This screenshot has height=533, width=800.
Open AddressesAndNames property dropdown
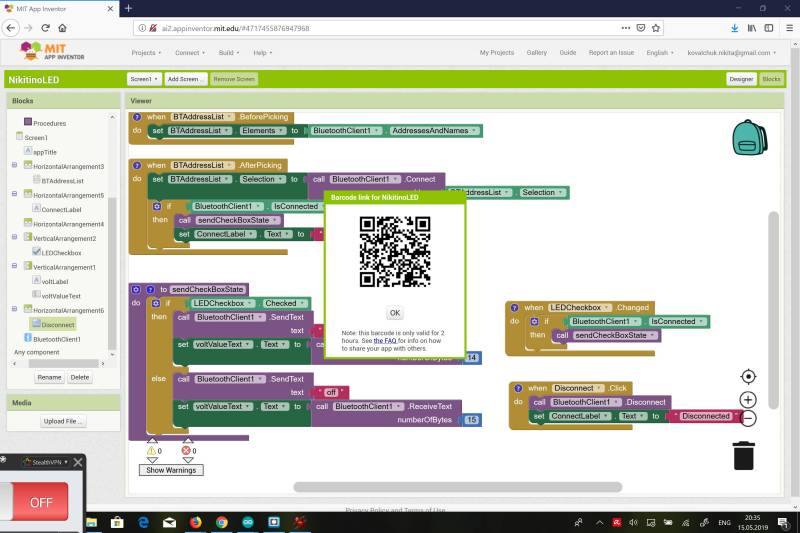pyautogui.click(x=434, y=131)
